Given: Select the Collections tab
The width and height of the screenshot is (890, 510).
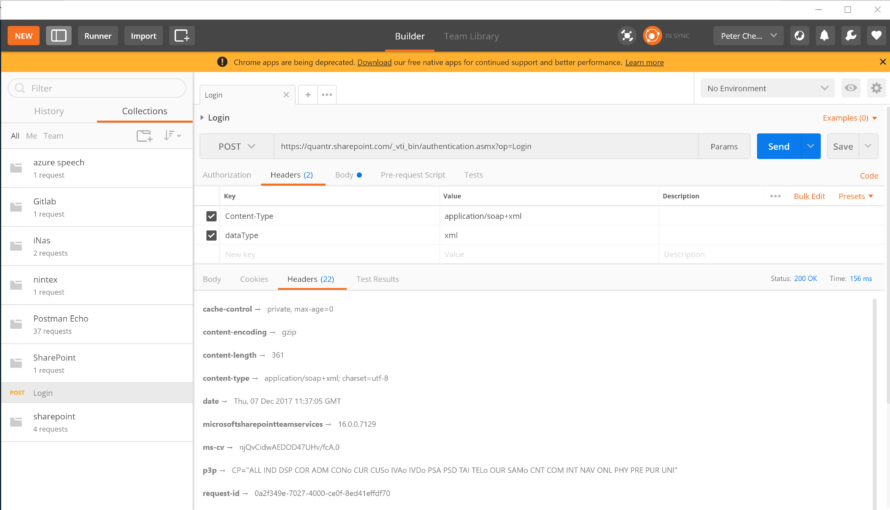Looking at the screenshot, I should (x=144, y=111).
